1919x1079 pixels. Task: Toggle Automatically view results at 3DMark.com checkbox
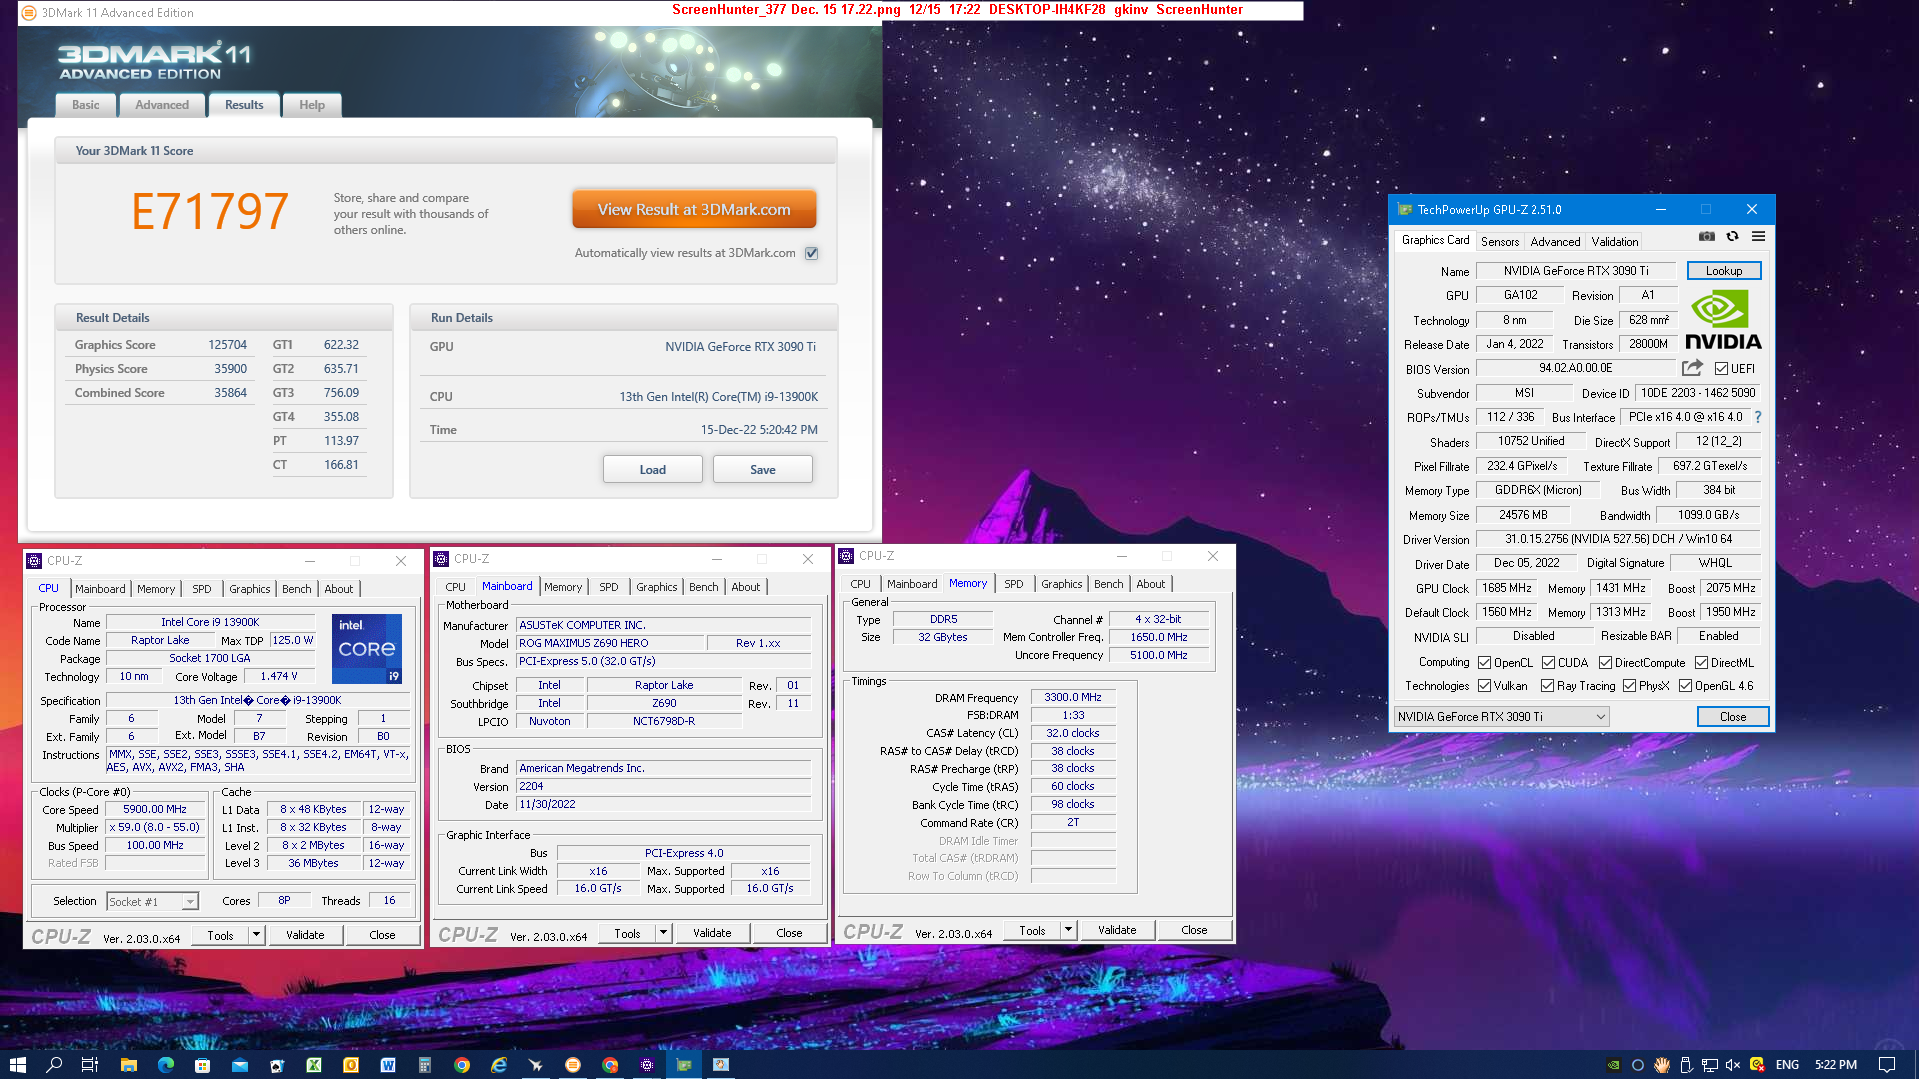click(811, 253)
